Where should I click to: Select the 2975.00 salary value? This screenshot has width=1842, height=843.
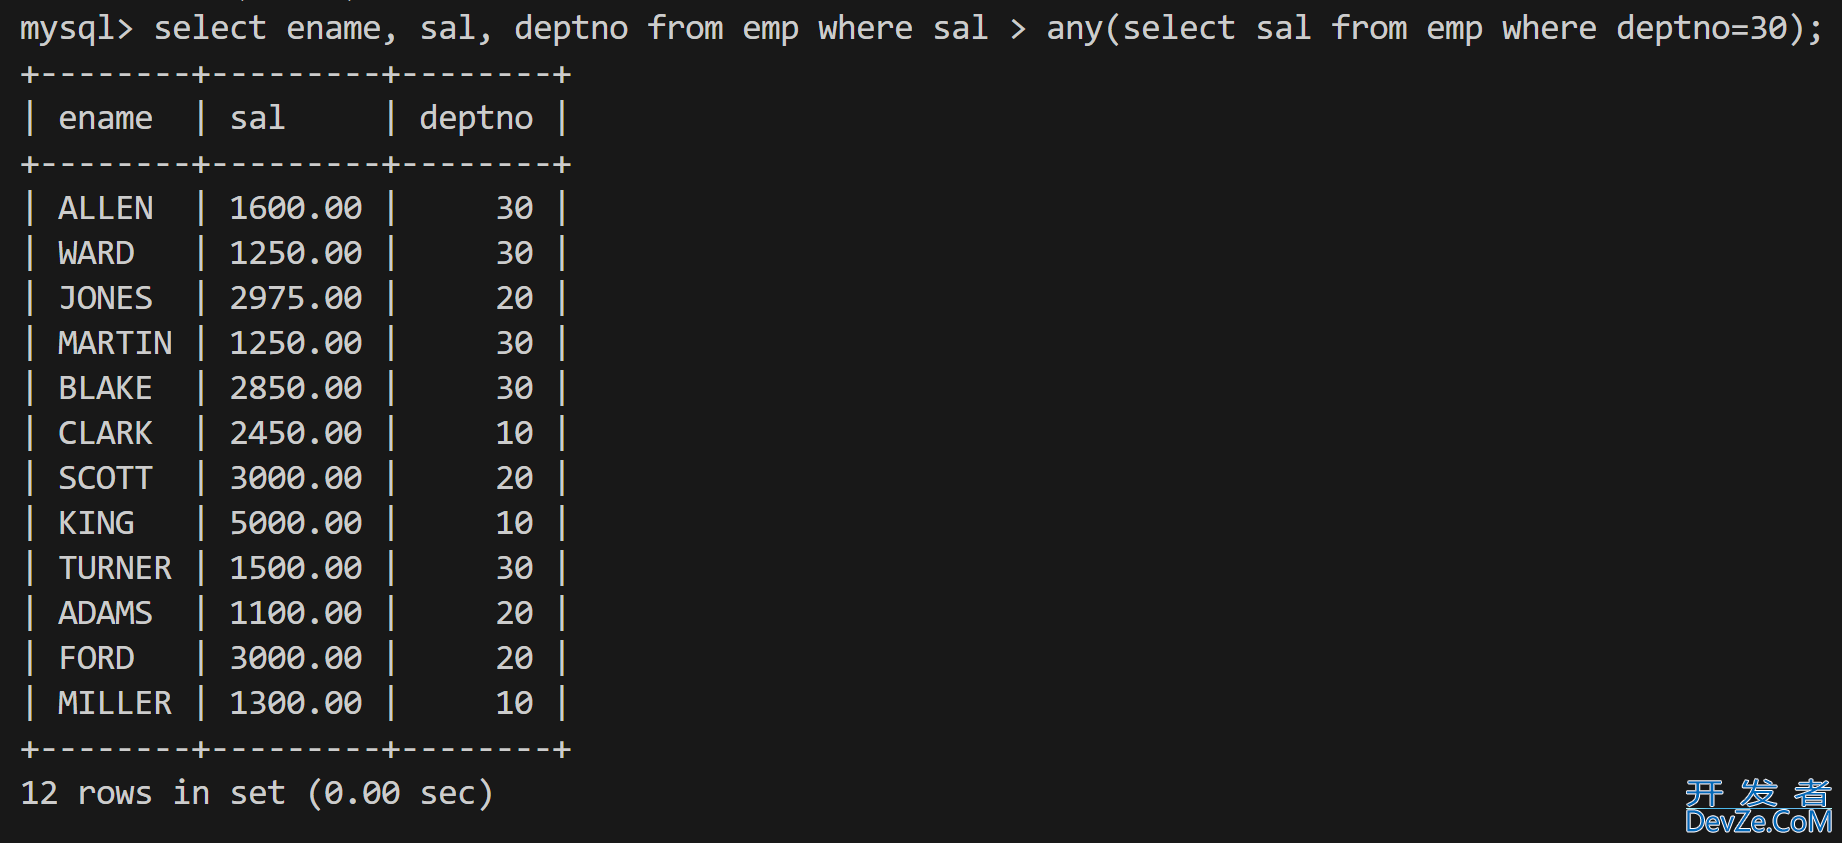point(296,298)
